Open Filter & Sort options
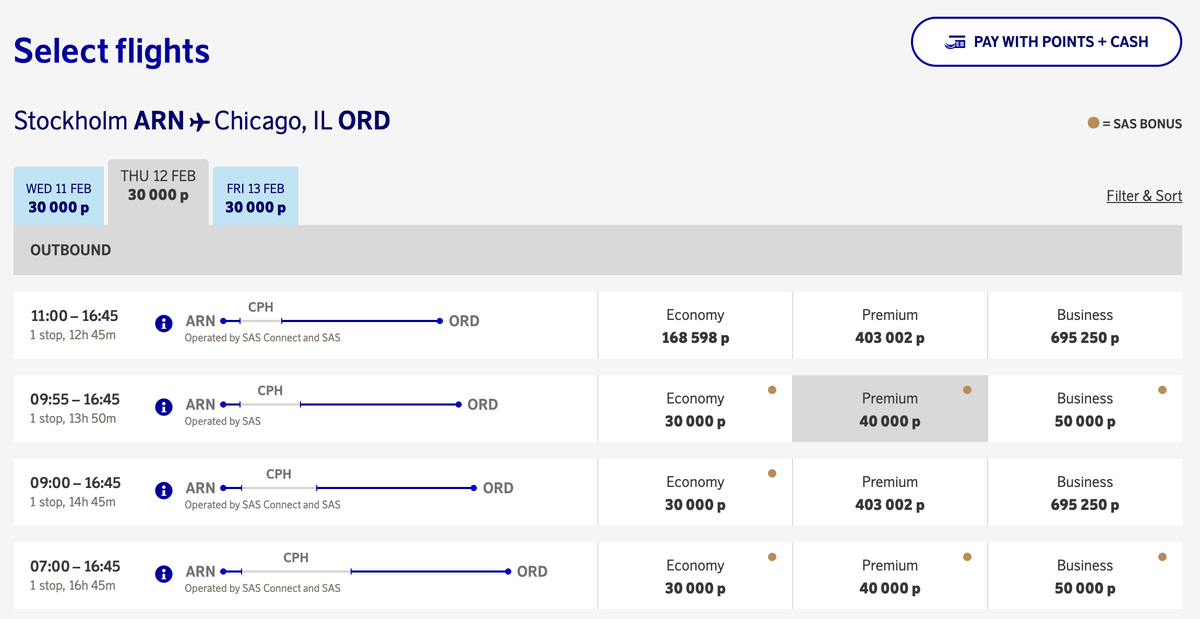The height and width of the screenshot is (619, 1200). click(1143, 196)
